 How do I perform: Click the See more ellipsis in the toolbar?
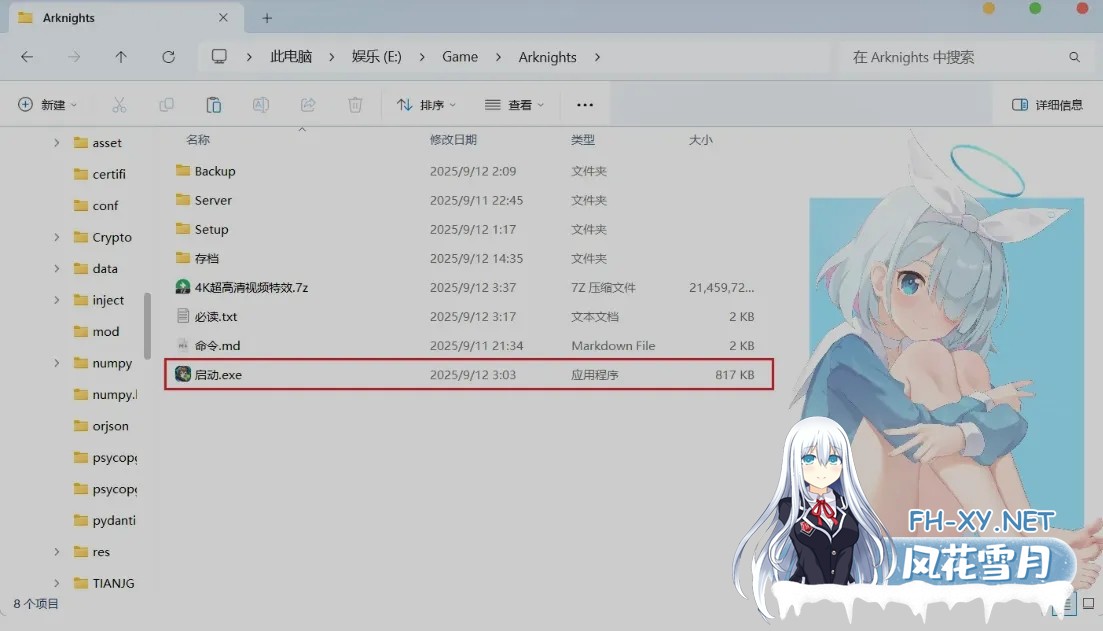(585, 104)
